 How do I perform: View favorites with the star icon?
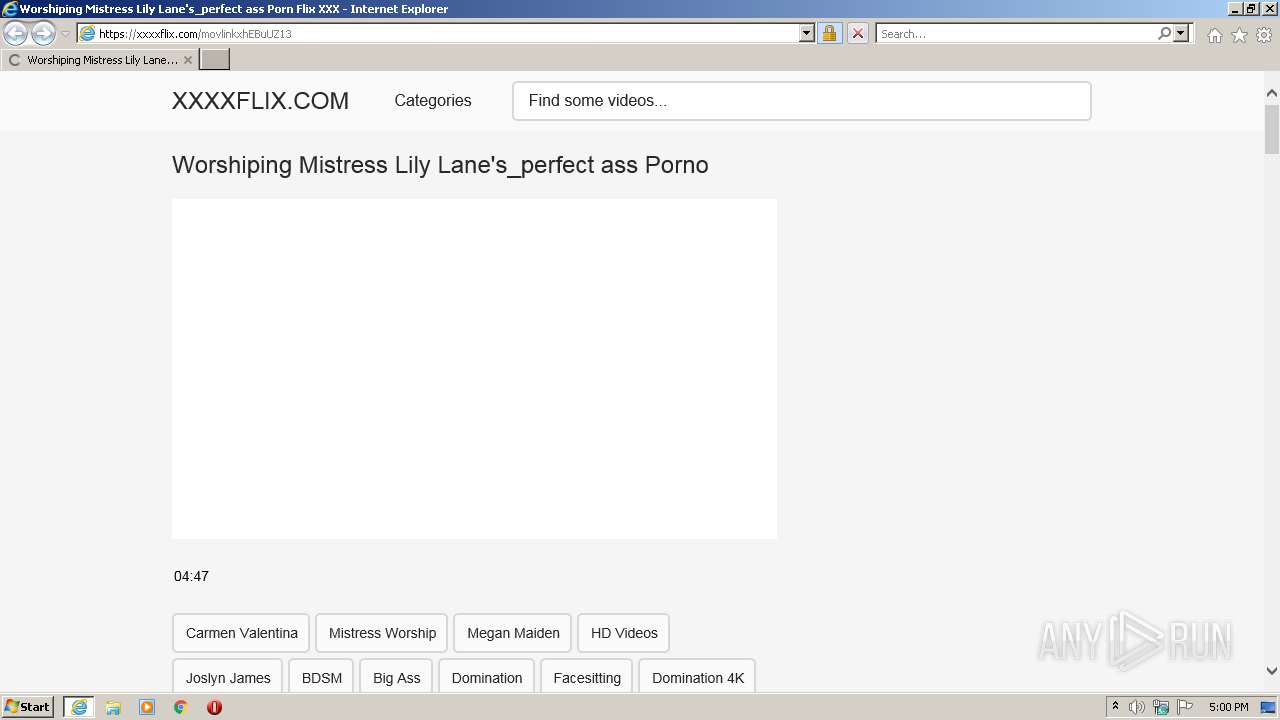(x=1239, y=35)
